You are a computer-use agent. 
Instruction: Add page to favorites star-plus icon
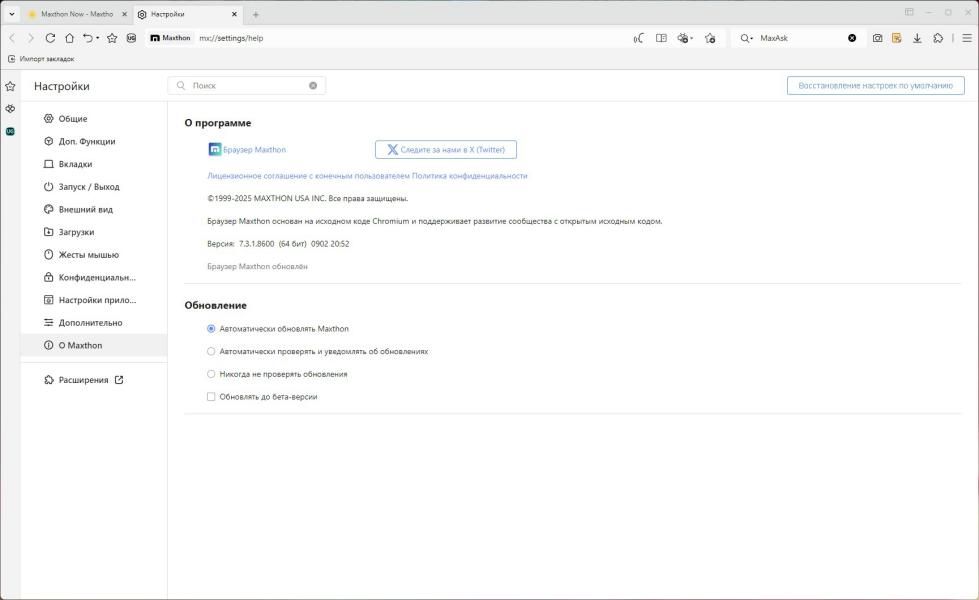[710, 38]
